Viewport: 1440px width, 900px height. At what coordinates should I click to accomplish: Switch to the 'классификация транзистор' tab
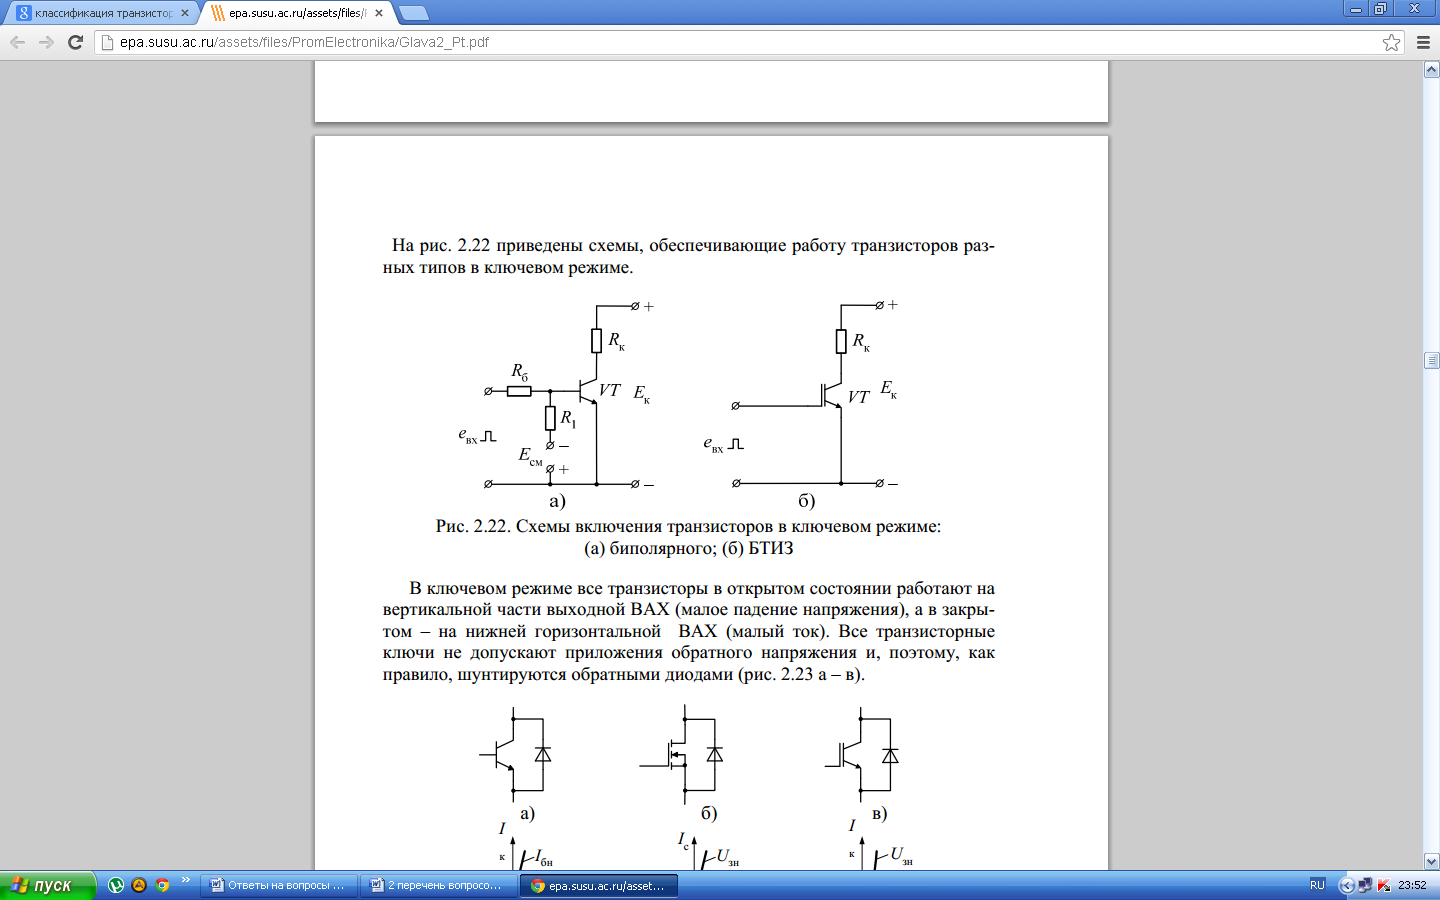(x=103, y=13)
